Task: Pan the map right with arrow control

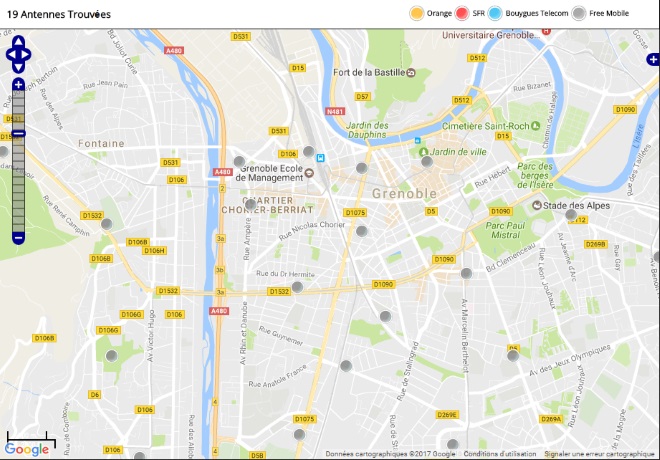Action: 29,55
